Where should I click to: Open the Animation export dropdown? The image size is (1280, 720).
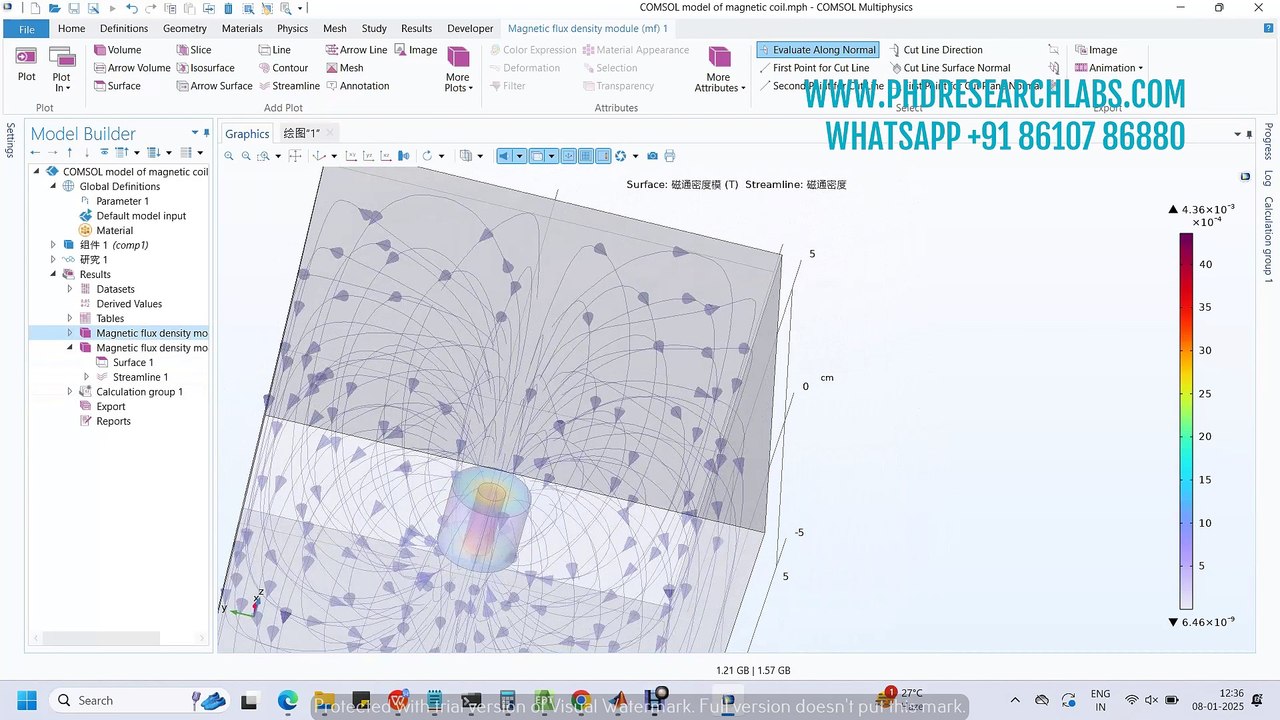tap(1109, 68)
